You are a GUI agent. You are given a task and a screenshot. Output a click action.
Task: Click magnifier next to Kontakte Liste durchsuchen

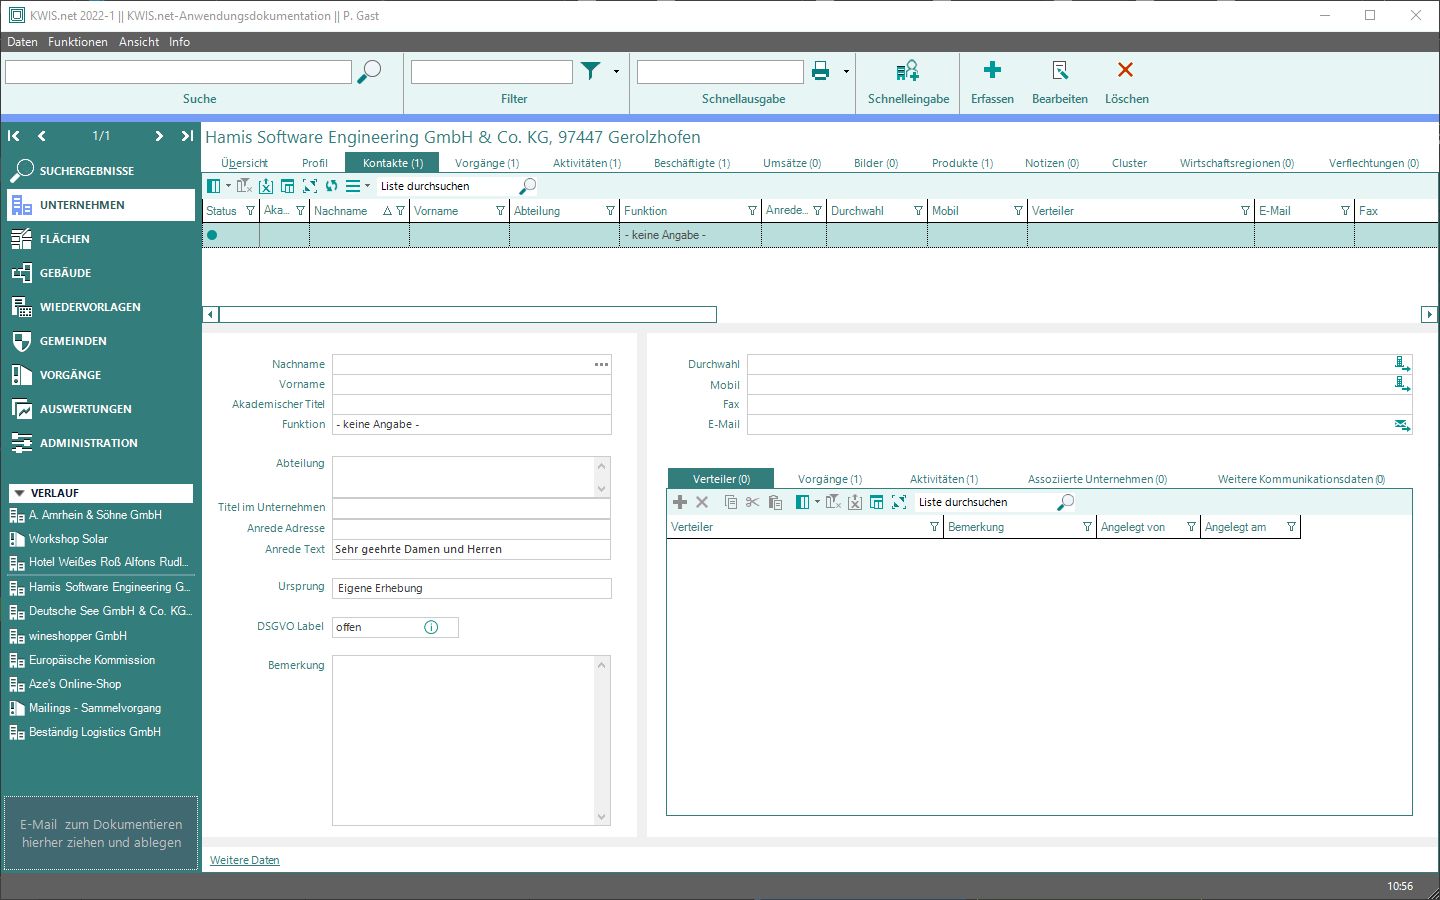528,186
